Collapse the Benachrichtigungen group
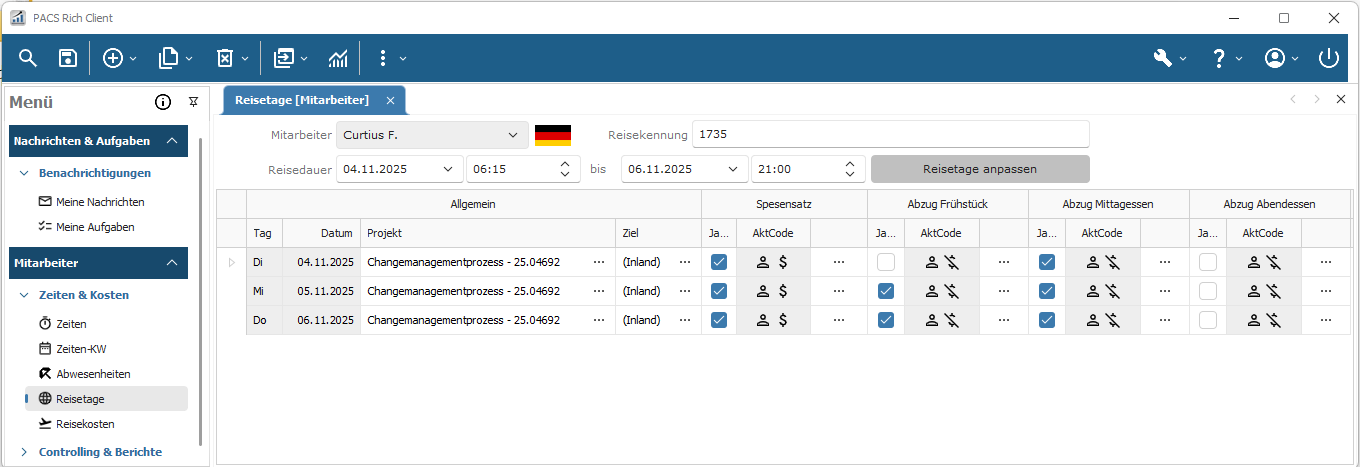Viewport: 1360px width, 467px height. (x=24, y=173)
